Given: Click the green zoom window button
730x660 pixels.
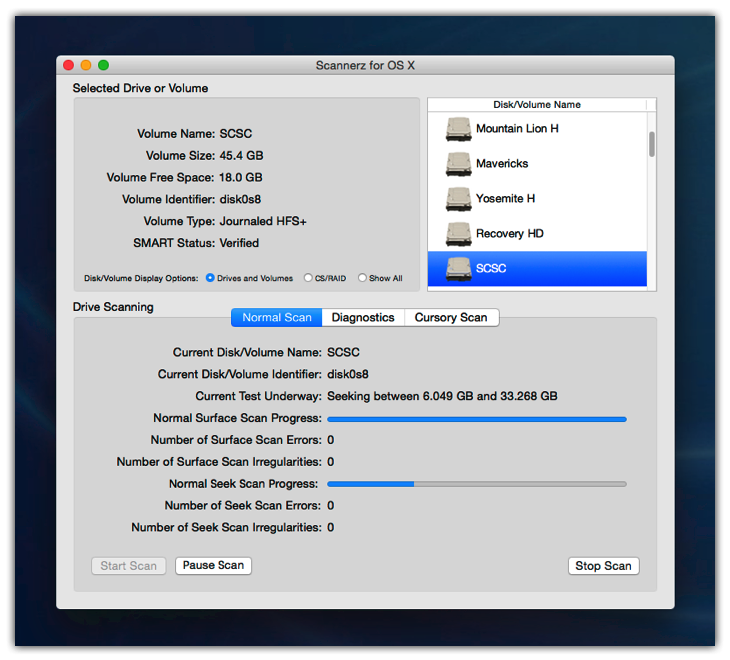Looking at the screenshot, I should [x=103, y=65].
